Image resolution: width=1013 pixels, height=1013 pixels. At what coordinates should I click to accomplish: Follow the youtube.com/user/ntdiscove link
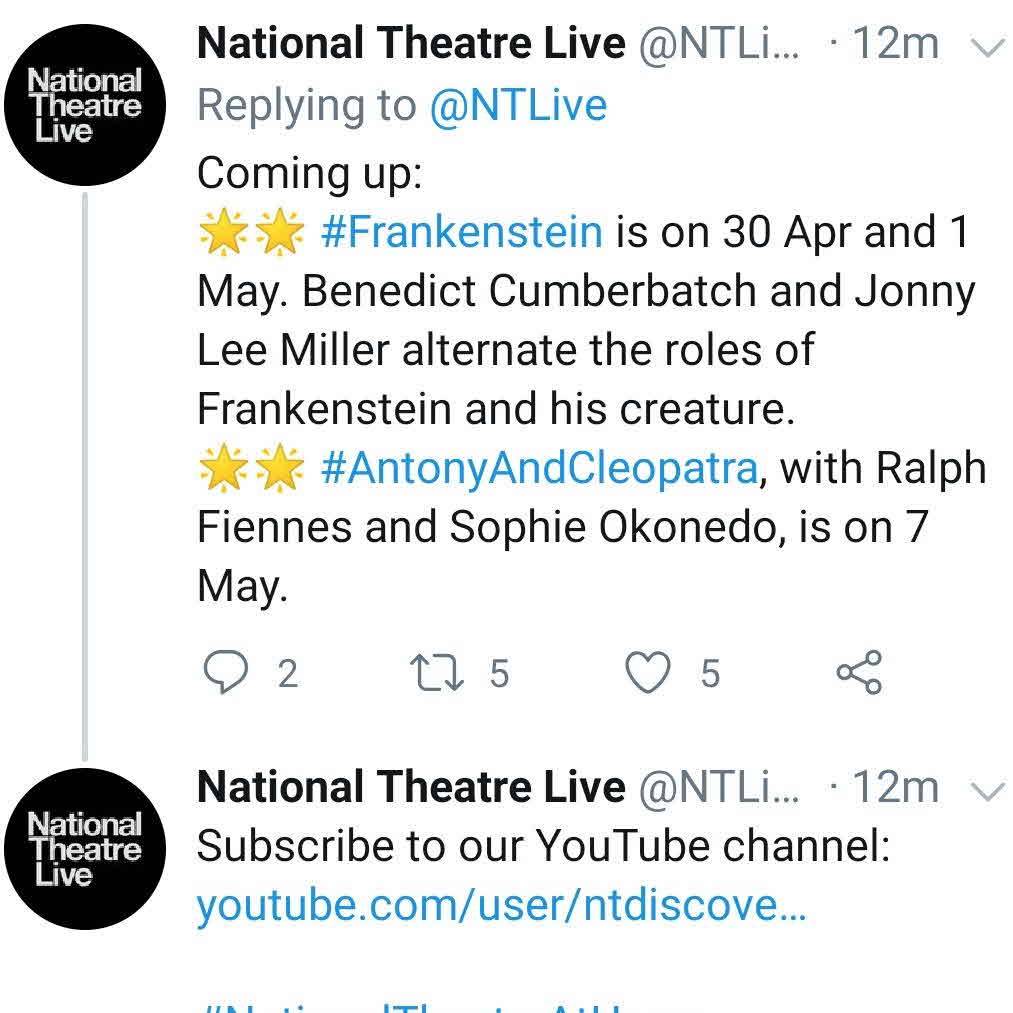(500, 906)
